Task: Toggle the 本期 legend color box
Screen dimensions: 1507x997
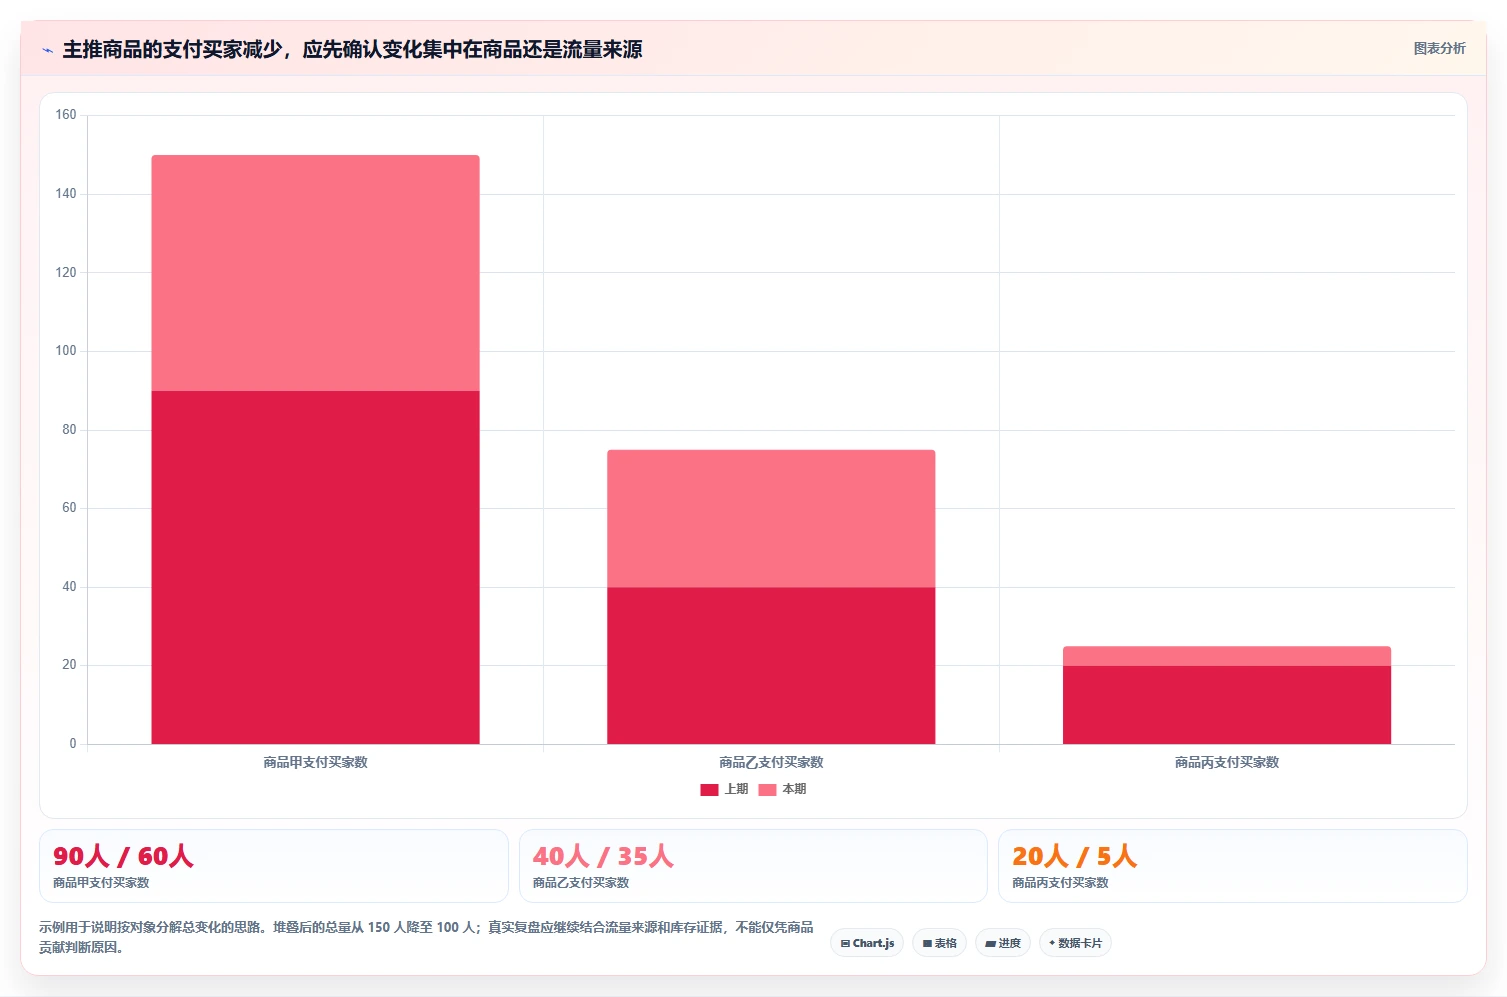Action: [x=767, y=790]
